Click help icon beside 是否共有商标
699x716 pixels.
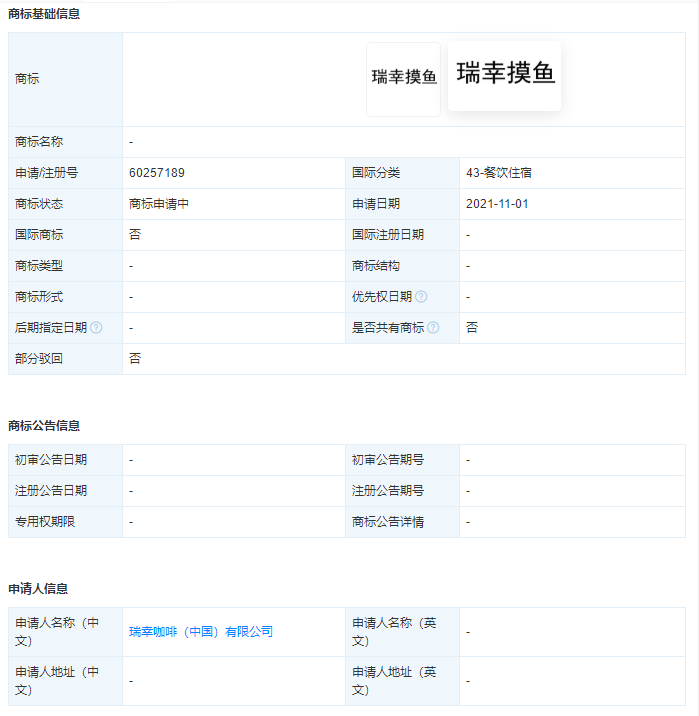(x=433, y=328)
